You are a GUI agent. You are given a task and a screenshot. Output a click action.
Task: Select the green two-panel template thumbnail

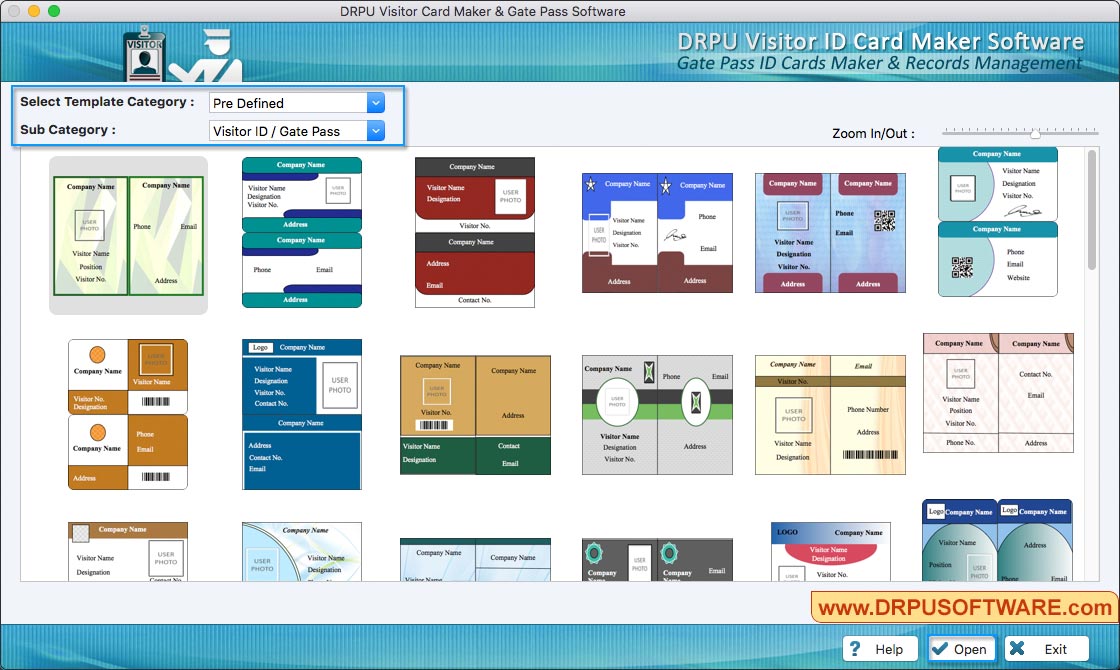128,235
